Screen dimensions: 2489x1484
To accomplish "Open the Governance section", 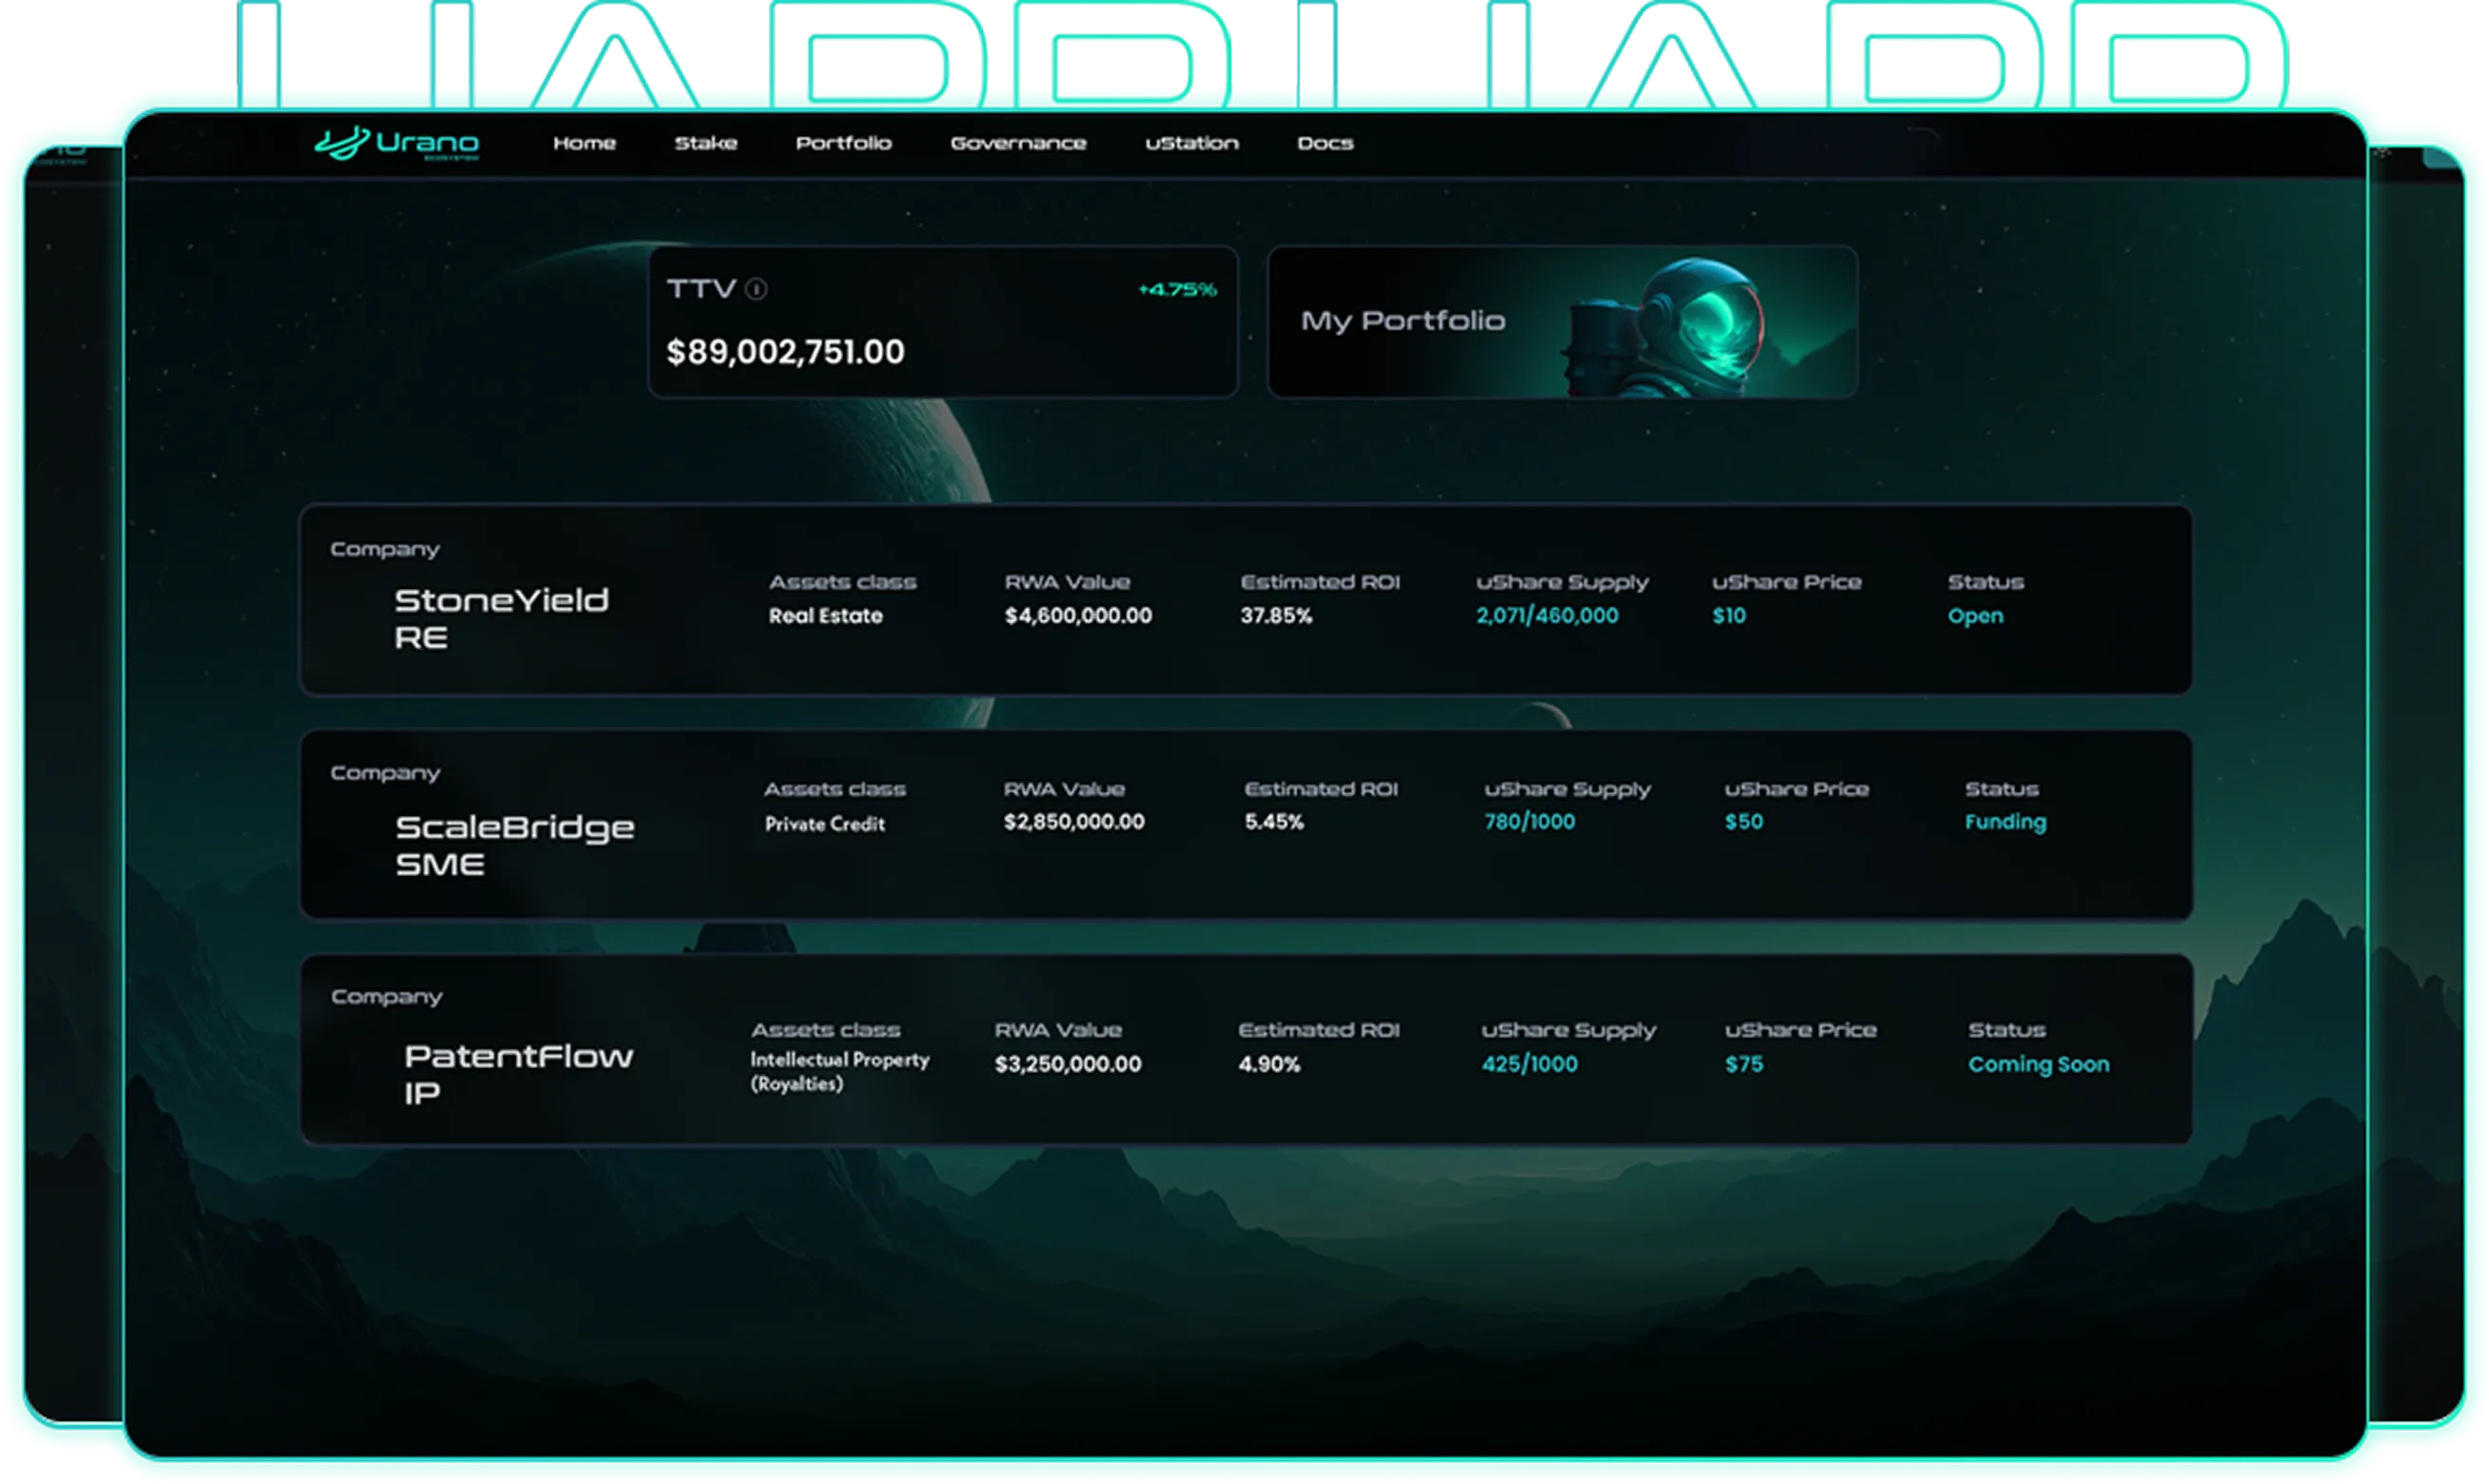I will 1020,143.
